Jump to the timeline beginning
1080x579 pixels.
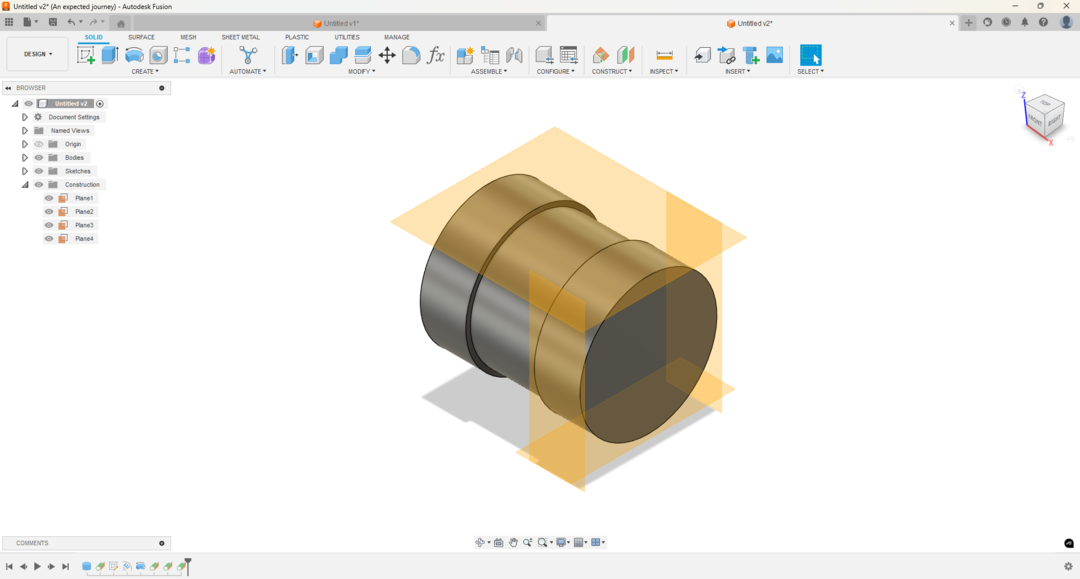[x=9, y=567]
